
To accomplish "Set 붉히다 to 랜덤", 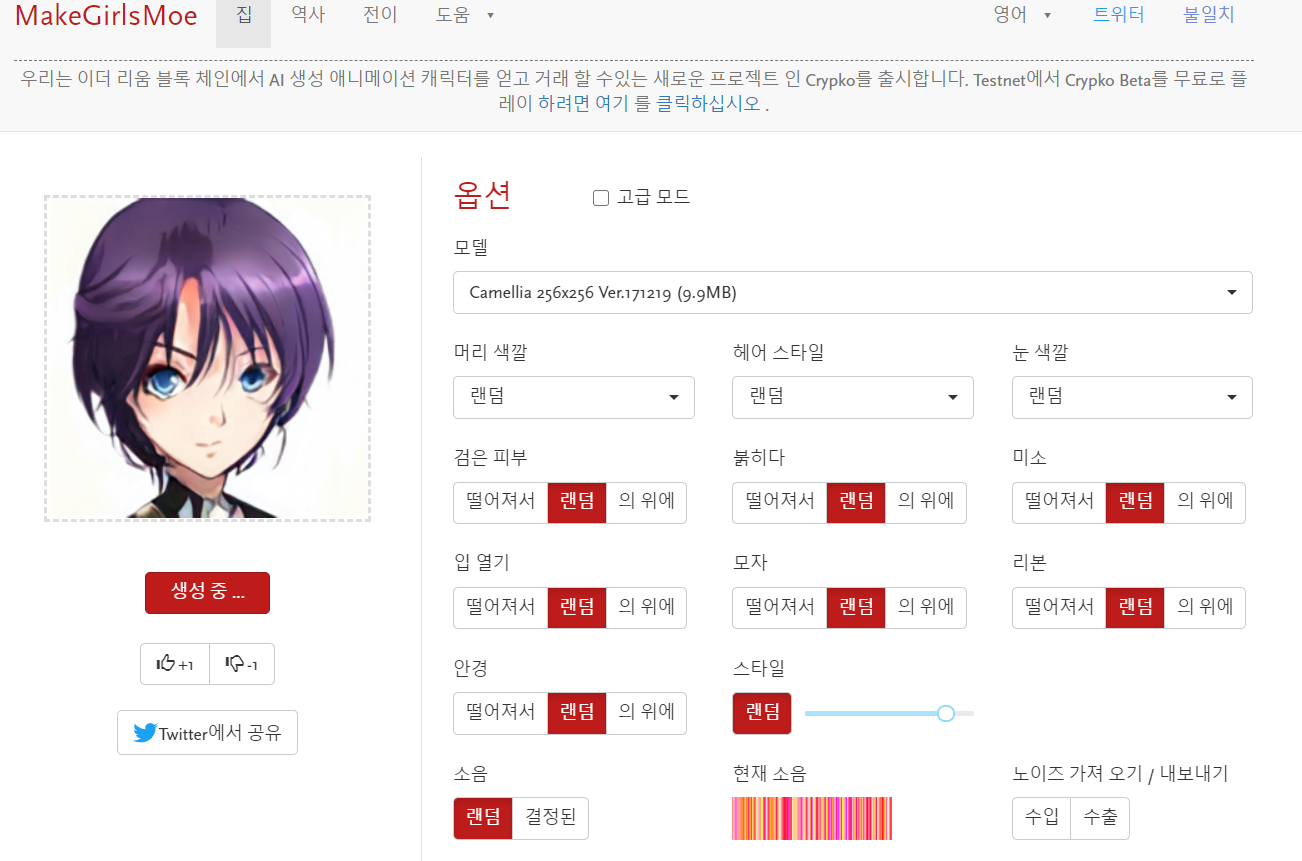I will click(856, 502).
